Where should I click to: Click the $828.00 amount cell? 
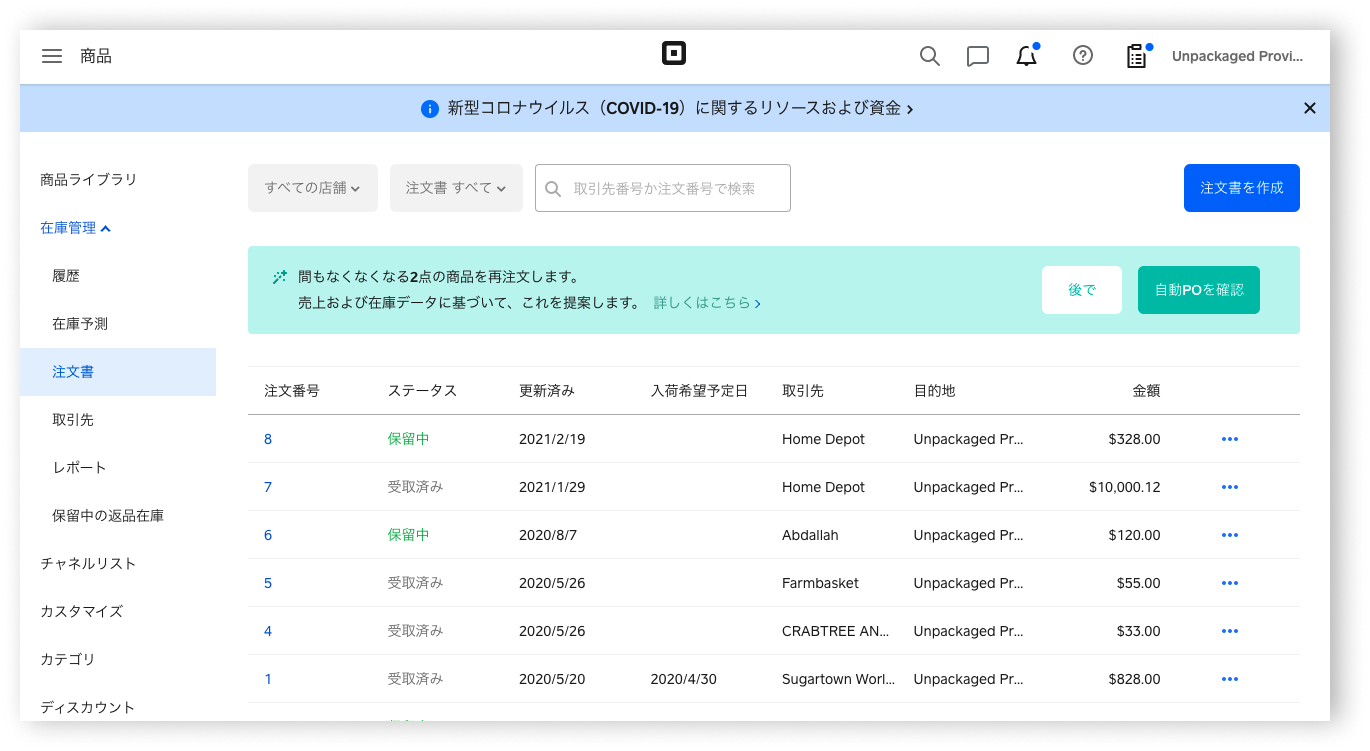point(1134,679)
